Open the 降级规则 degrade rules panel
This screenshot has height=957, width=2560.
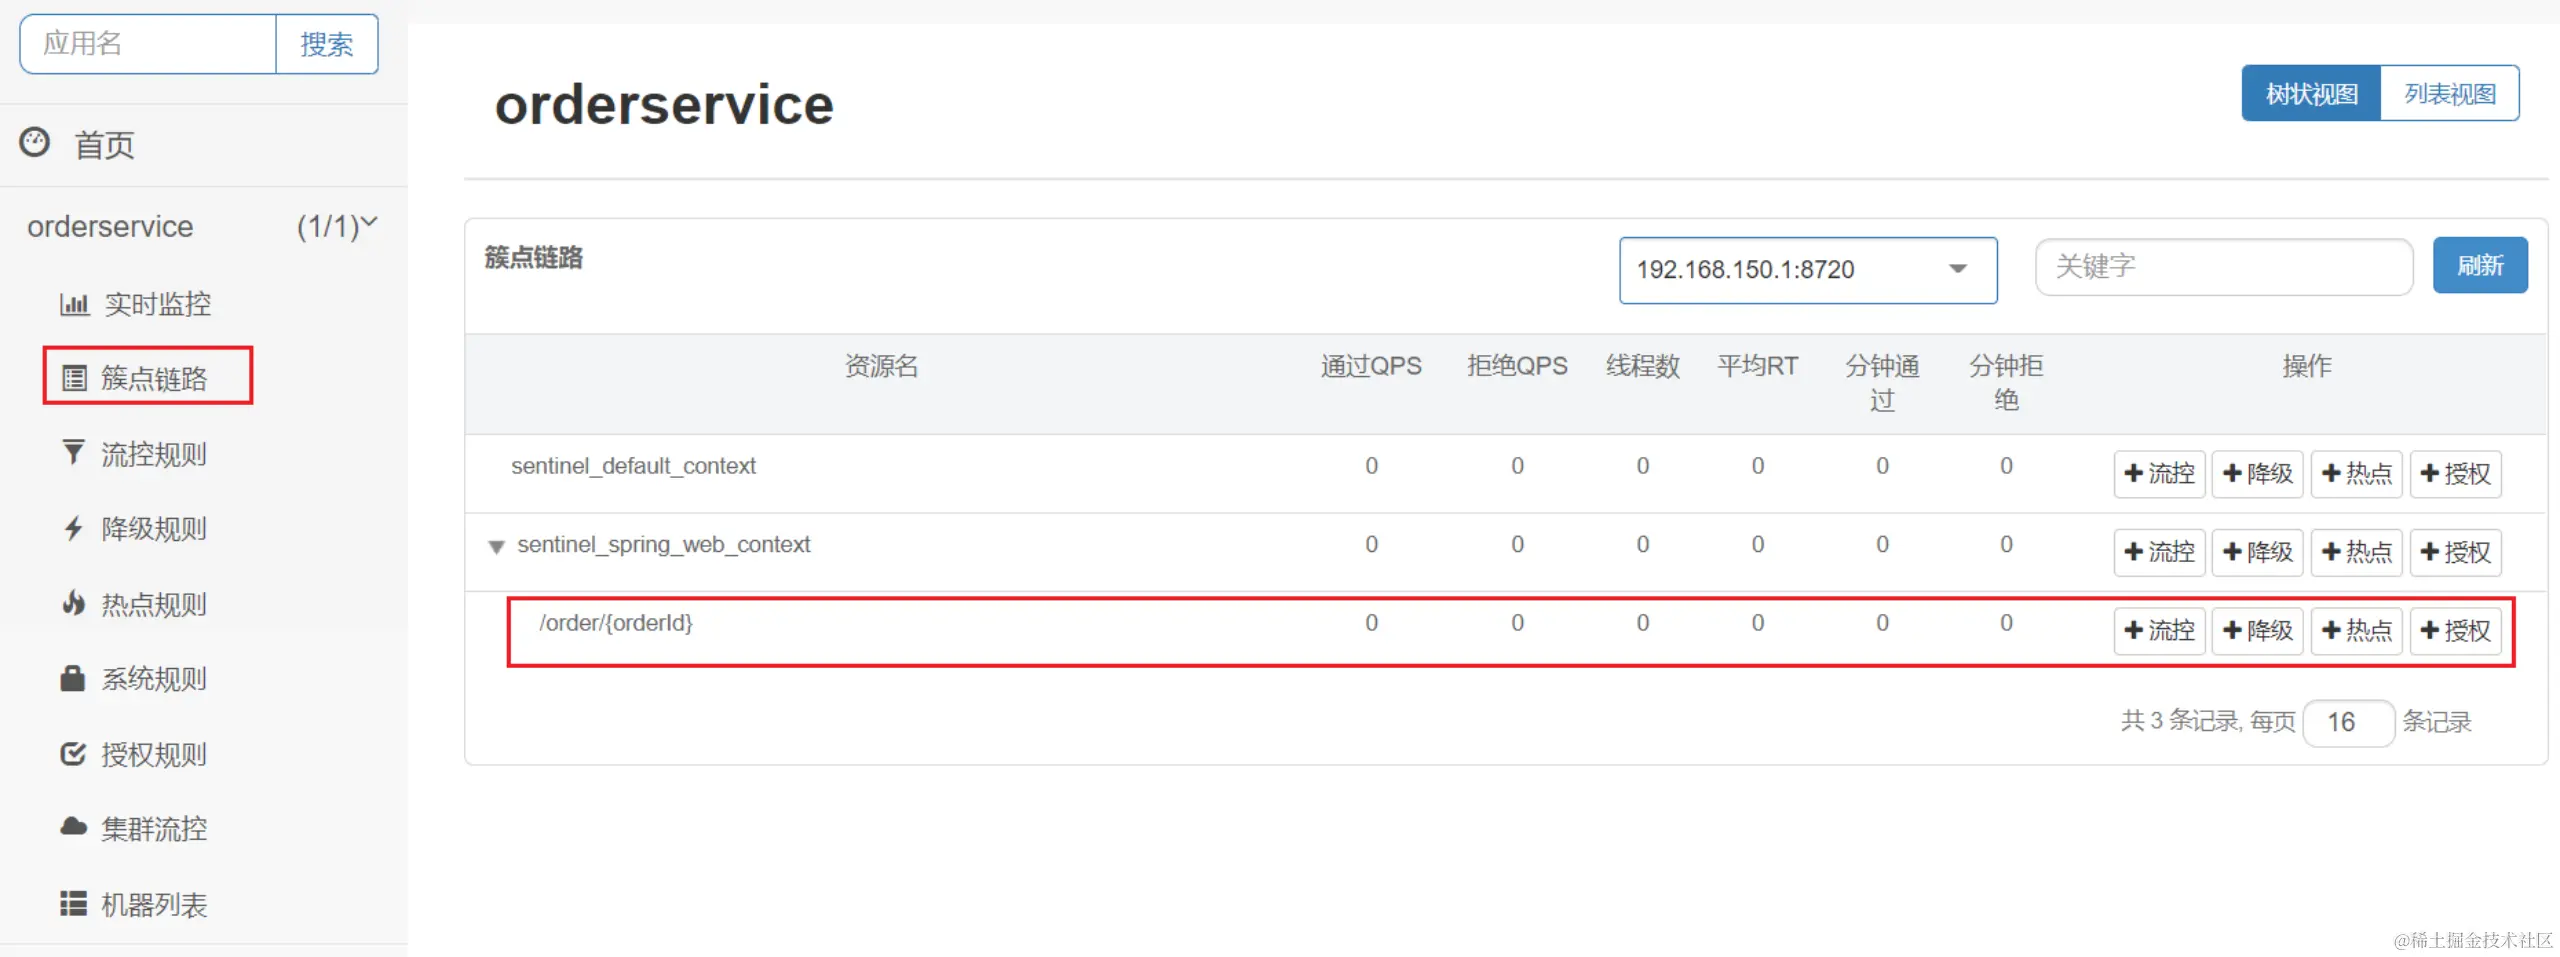152,528
